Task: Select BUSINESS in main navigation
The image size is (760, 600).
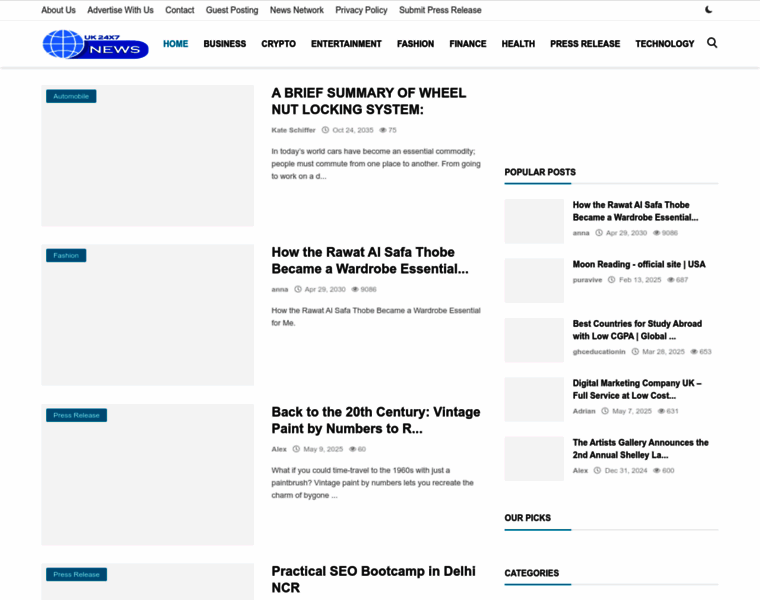Action: point(225,44)
